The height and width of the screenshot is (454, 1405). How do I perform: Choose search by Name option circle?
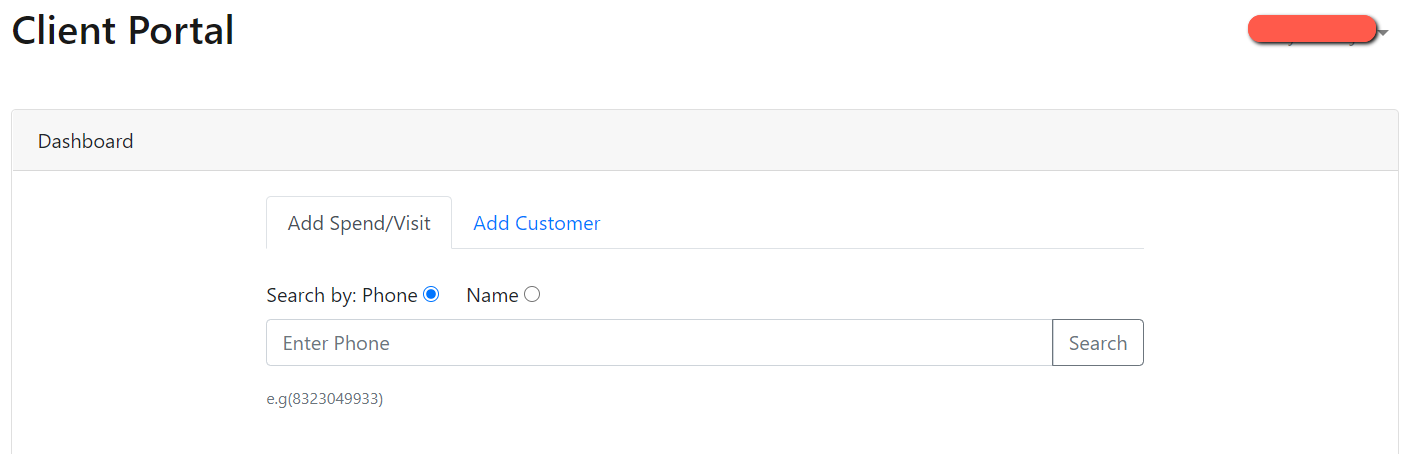532,294
